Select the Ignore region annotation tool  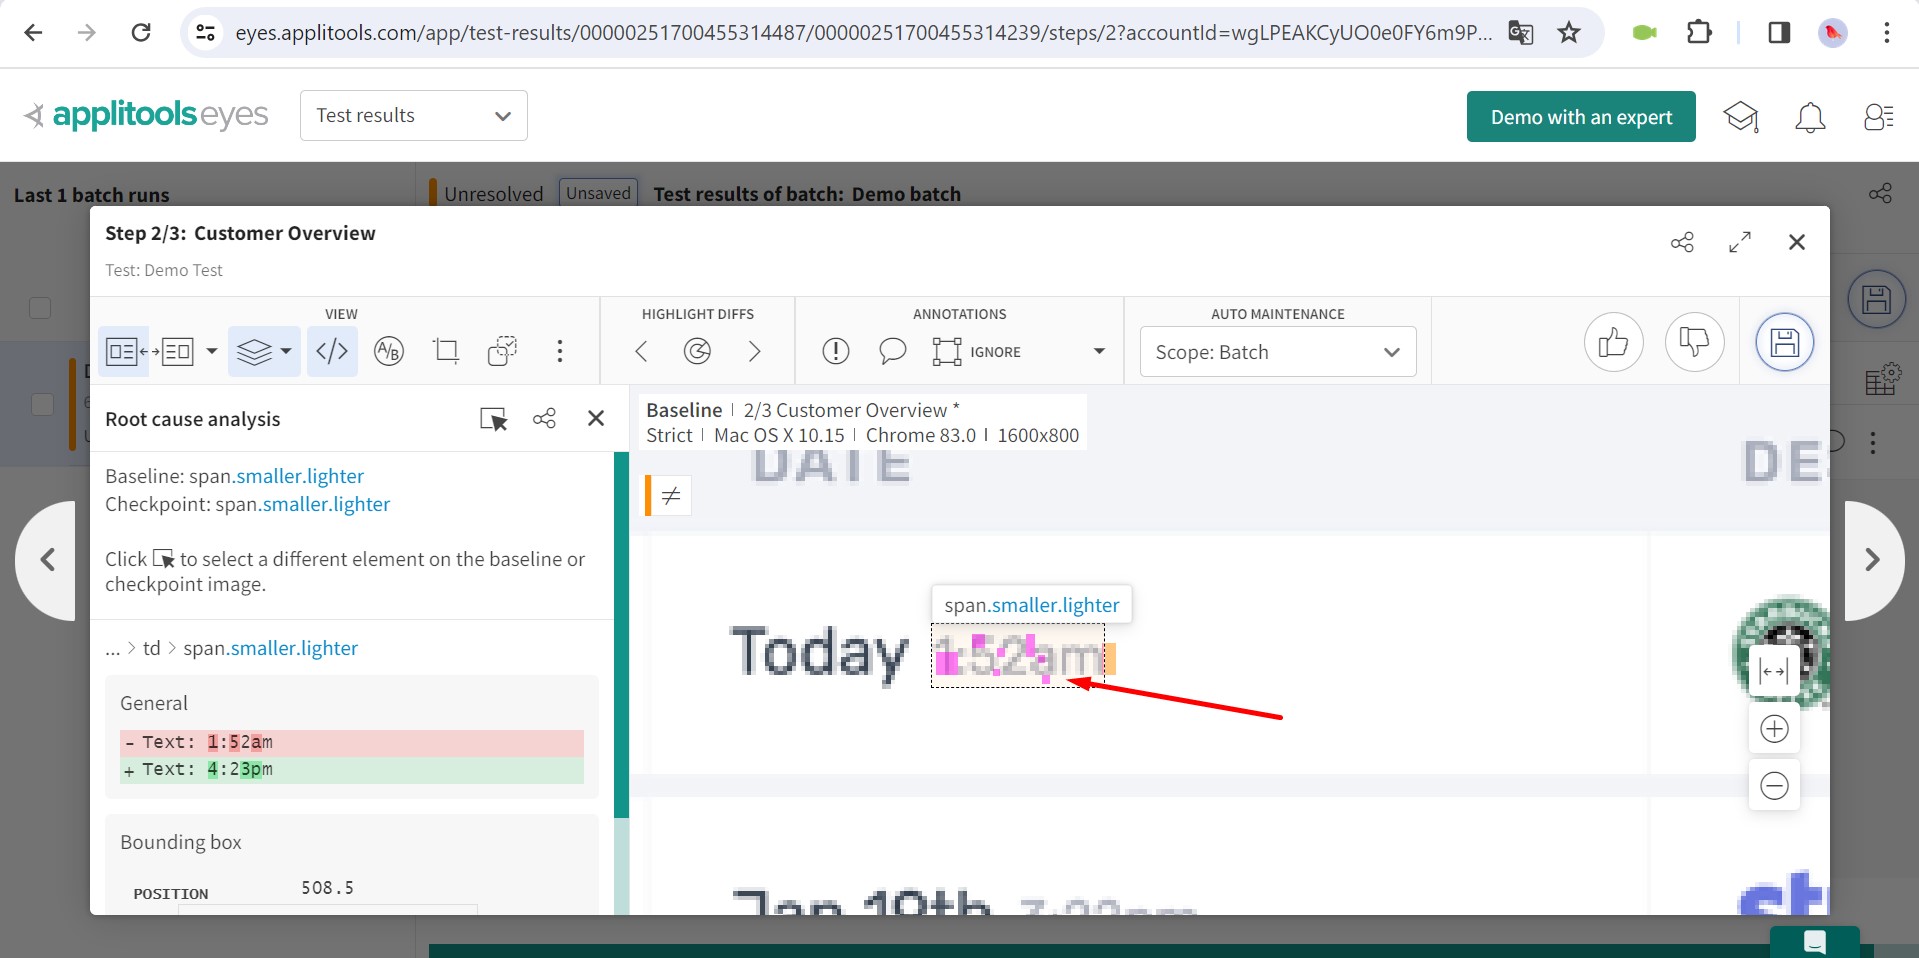(977, 352)
